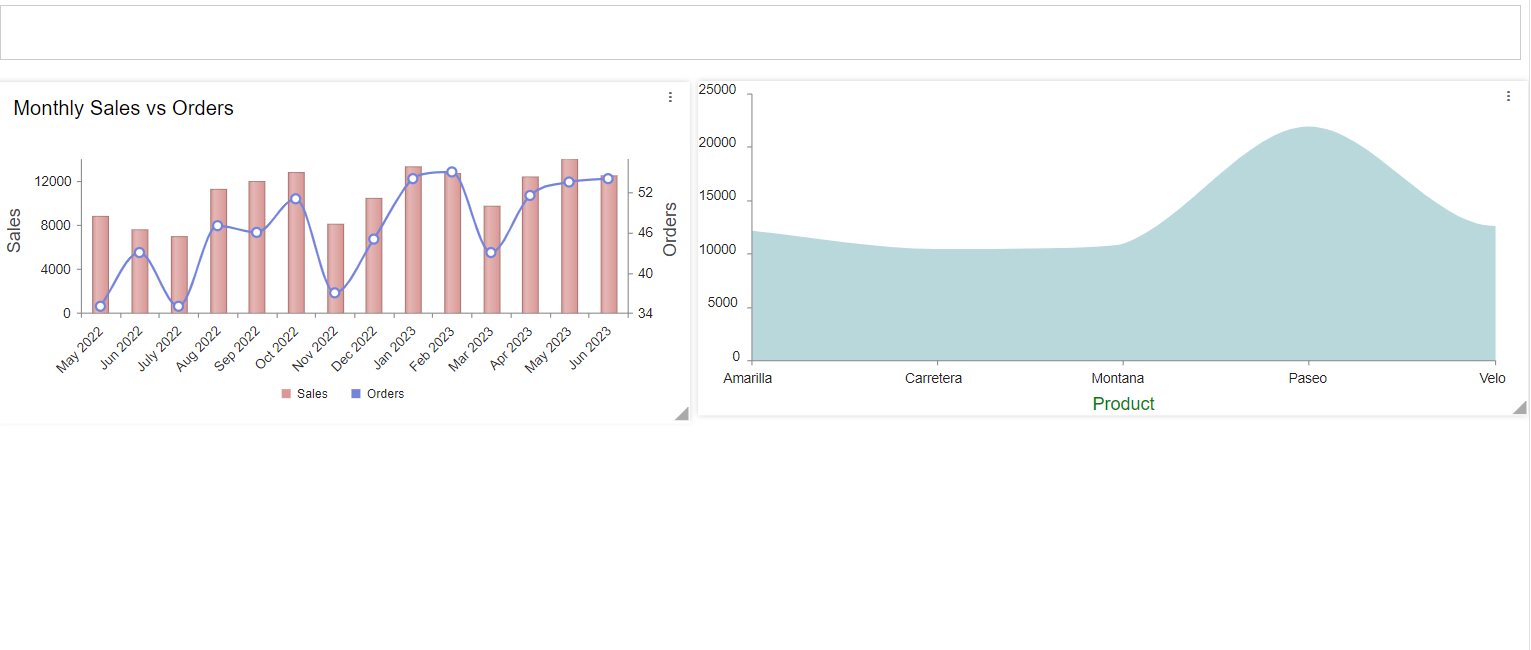Select the Orders marker for Nov 2022
This screenshot has width=1531, height=650.
pyautogui.click(x=335, y=293)
